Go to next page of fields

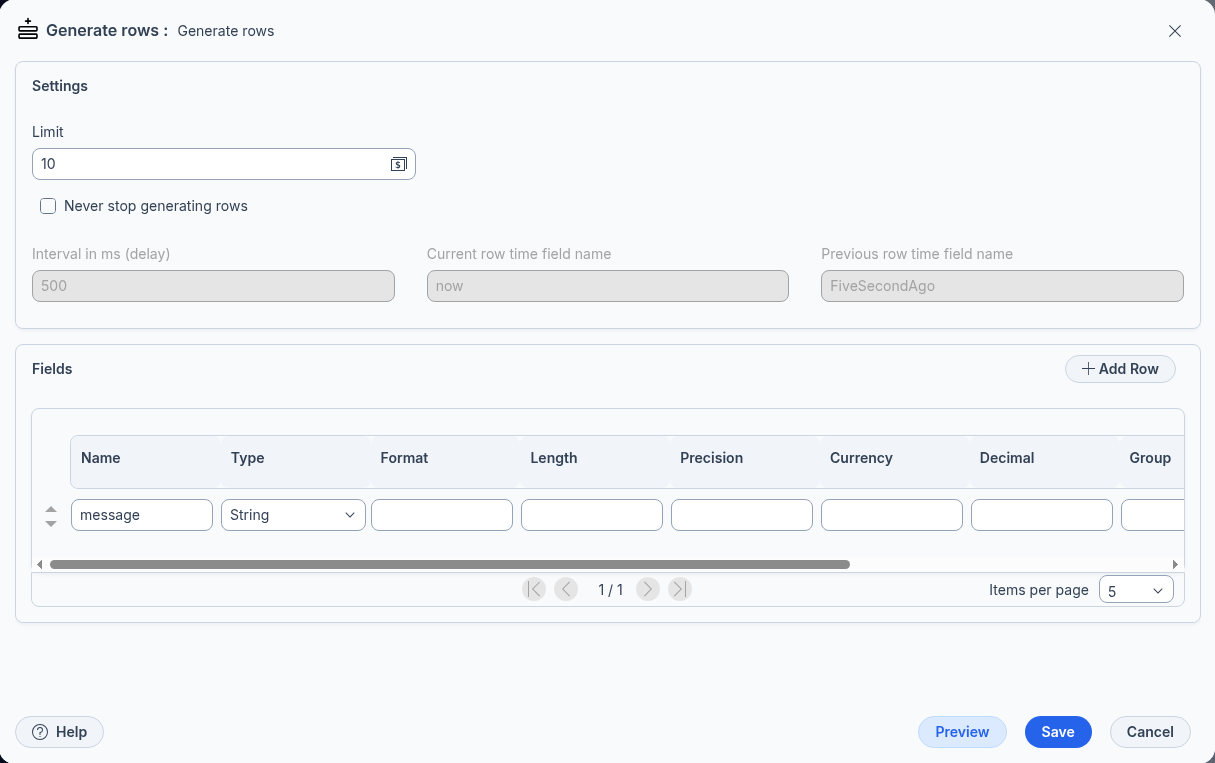648,589
